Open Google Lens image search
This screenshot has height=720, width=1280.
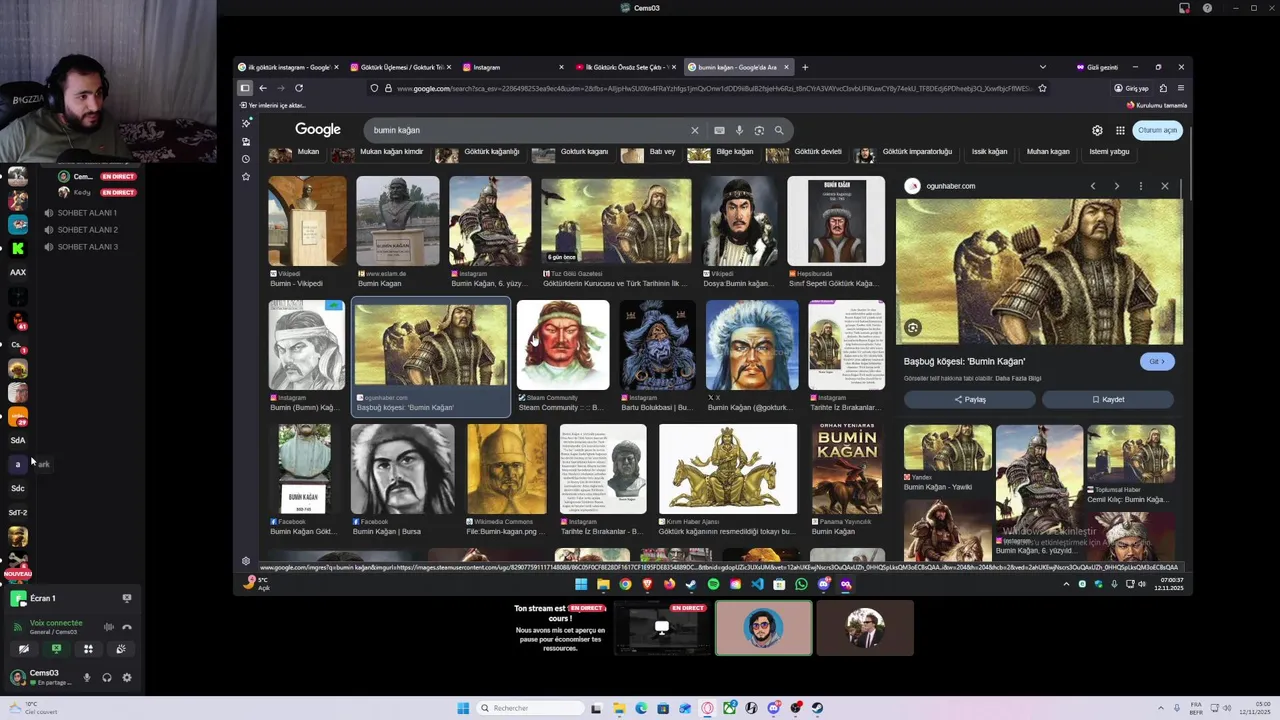click(759, 130)
